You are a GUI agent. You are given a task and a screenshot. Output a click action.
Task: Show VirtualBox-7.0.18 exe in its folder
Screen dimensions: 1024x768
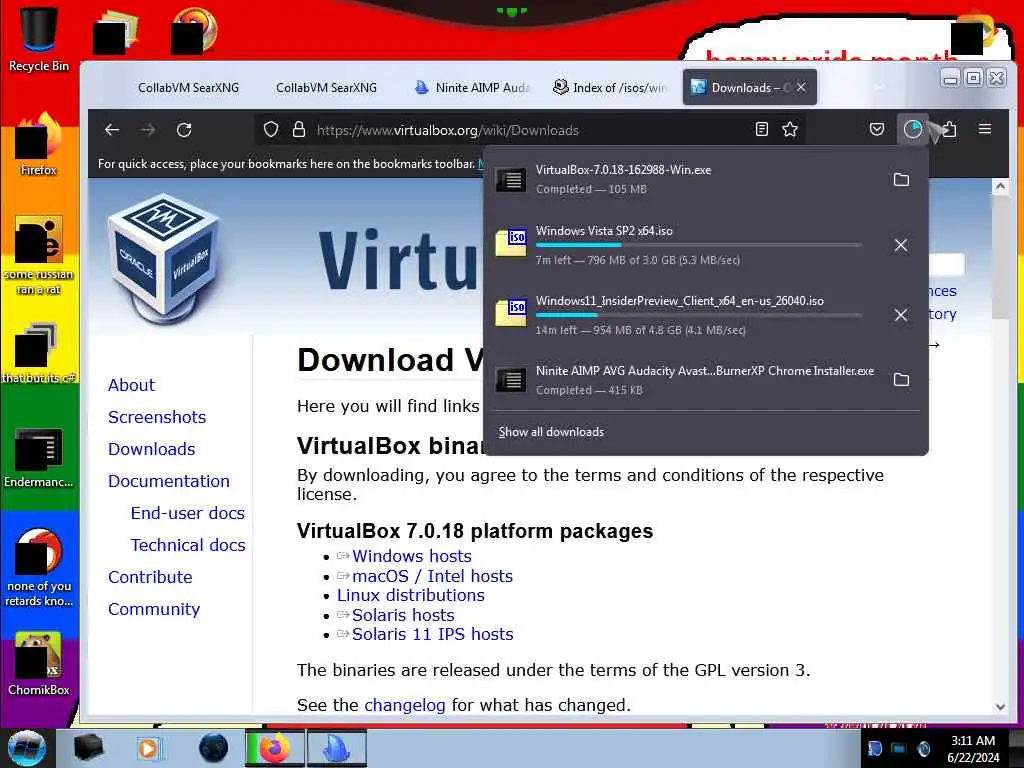(901, 180)
